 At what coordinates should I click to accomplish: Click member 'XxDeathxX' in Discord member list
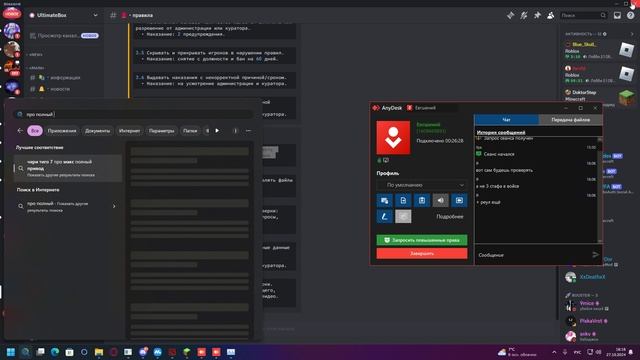point(593,277)
